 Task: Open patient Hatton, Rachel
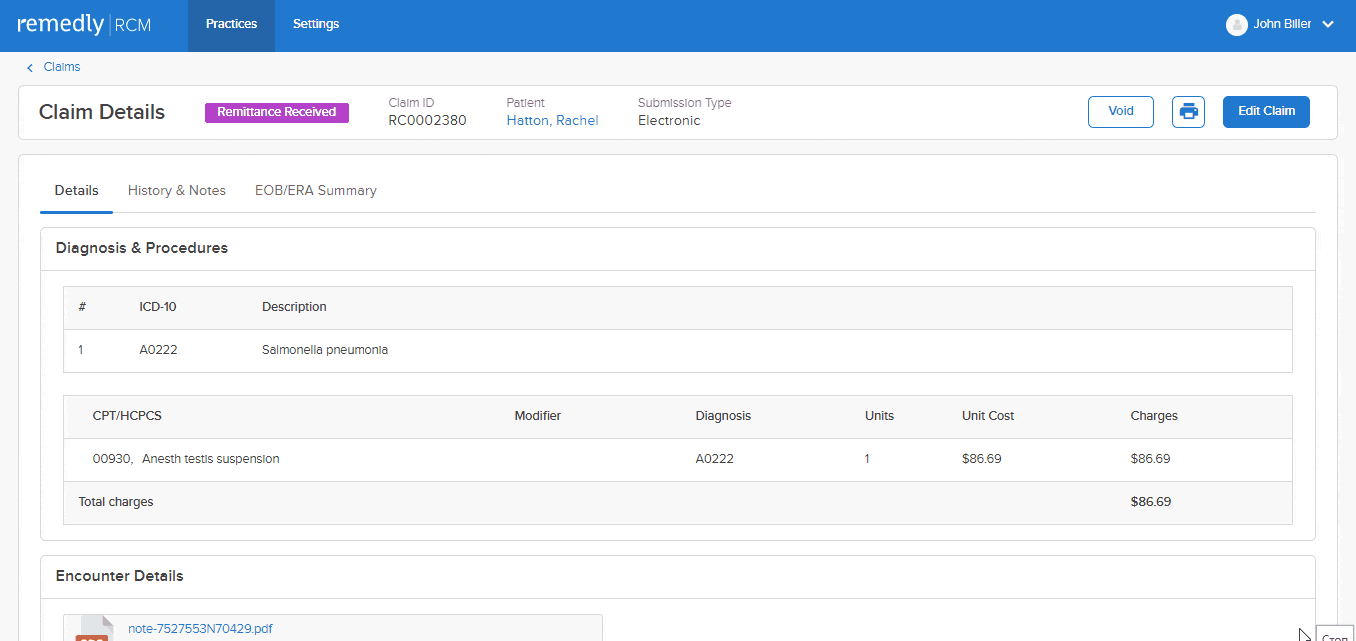[x=552, y=120]
